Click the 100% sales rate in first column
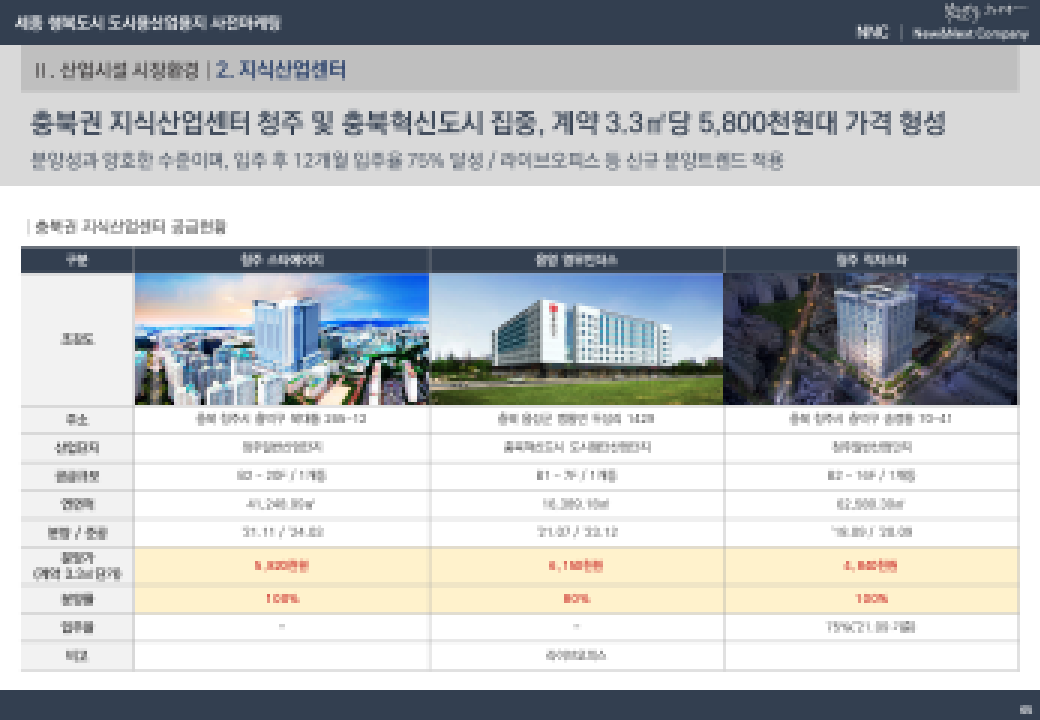Screen dimensions: 1040x720 pyautogui.click(x=282, y=599)
